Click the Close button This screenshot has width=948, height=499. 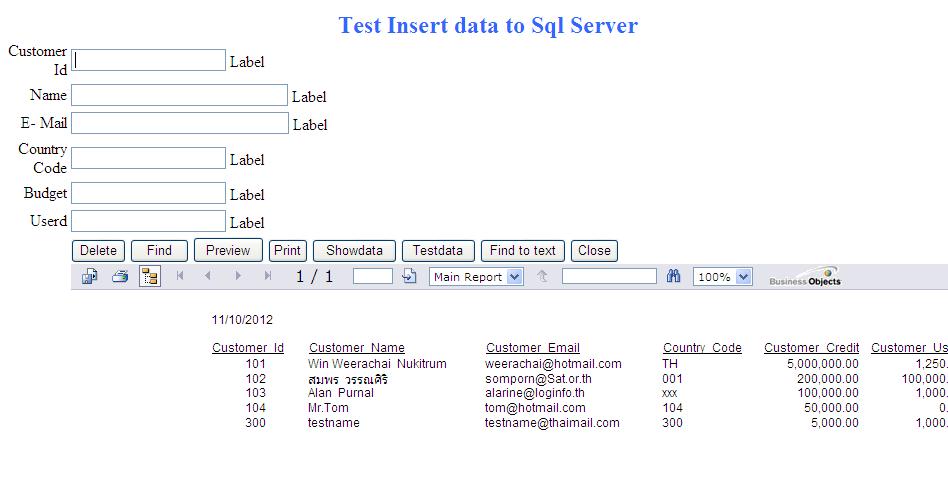pyautogui.click(x=594, y=250)
